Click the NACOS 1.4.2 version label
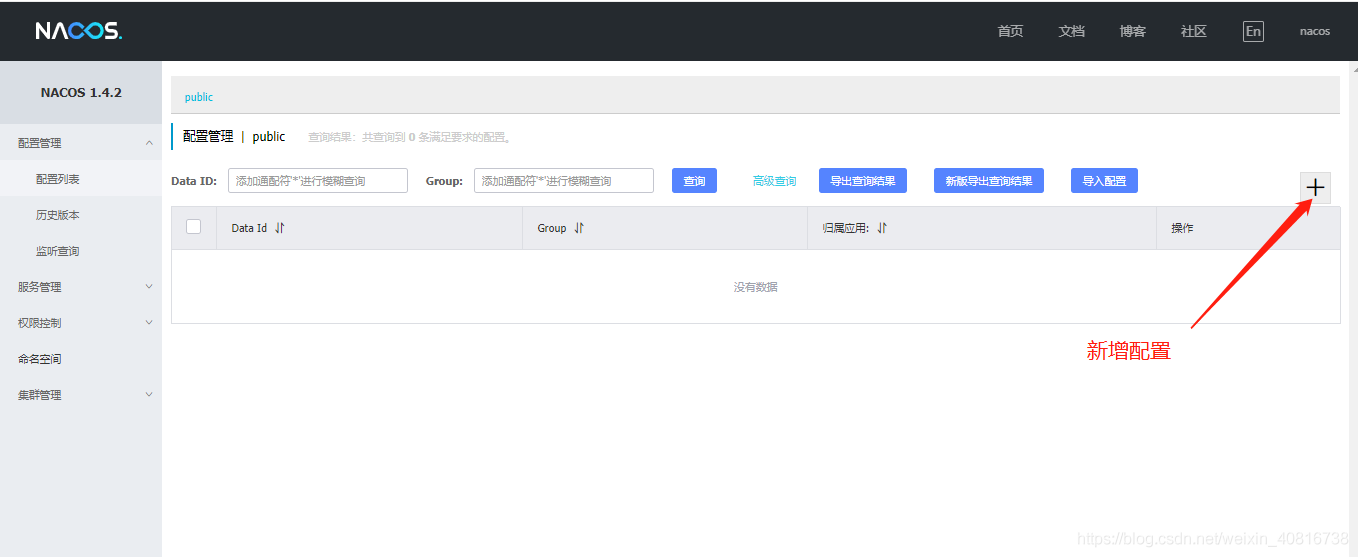 81,92
